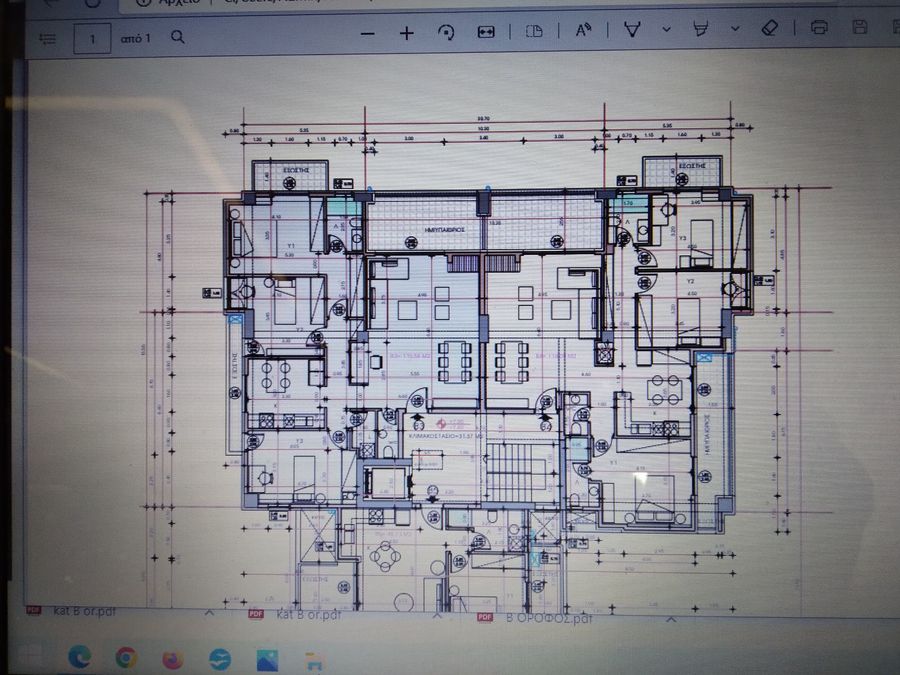Select the Draw pen tool
This screenshot has height=675, width=900.
[x=632, y=29]
